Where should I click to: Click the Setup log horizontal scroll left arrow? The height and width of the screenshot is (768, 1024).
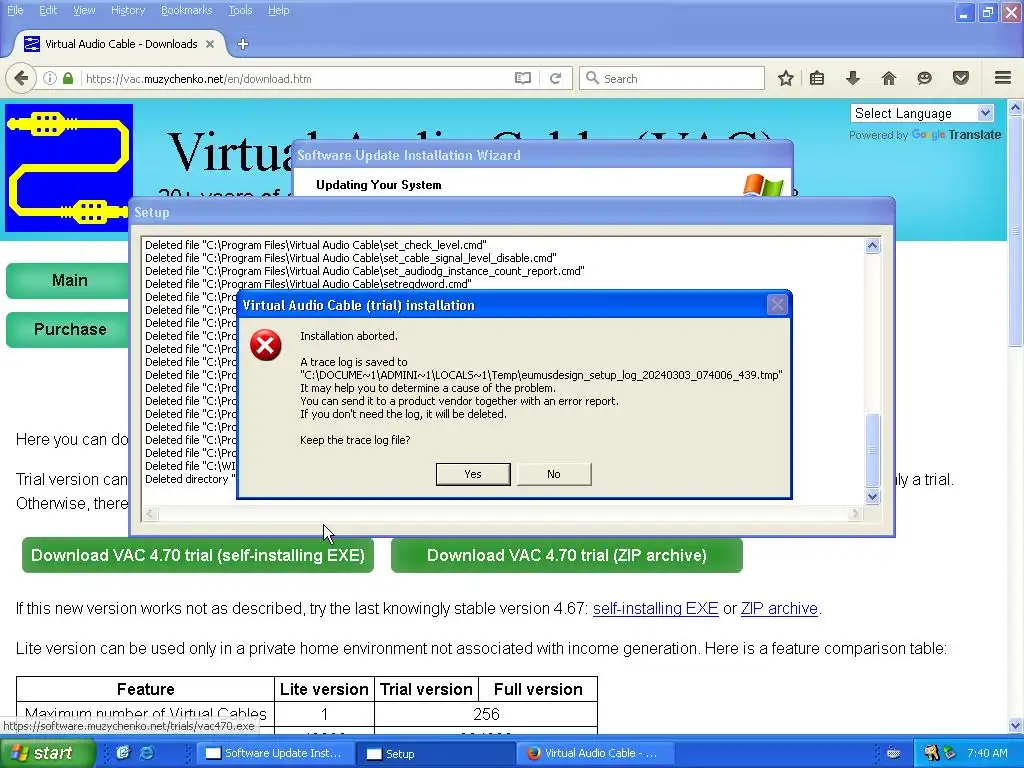[150, 514]
